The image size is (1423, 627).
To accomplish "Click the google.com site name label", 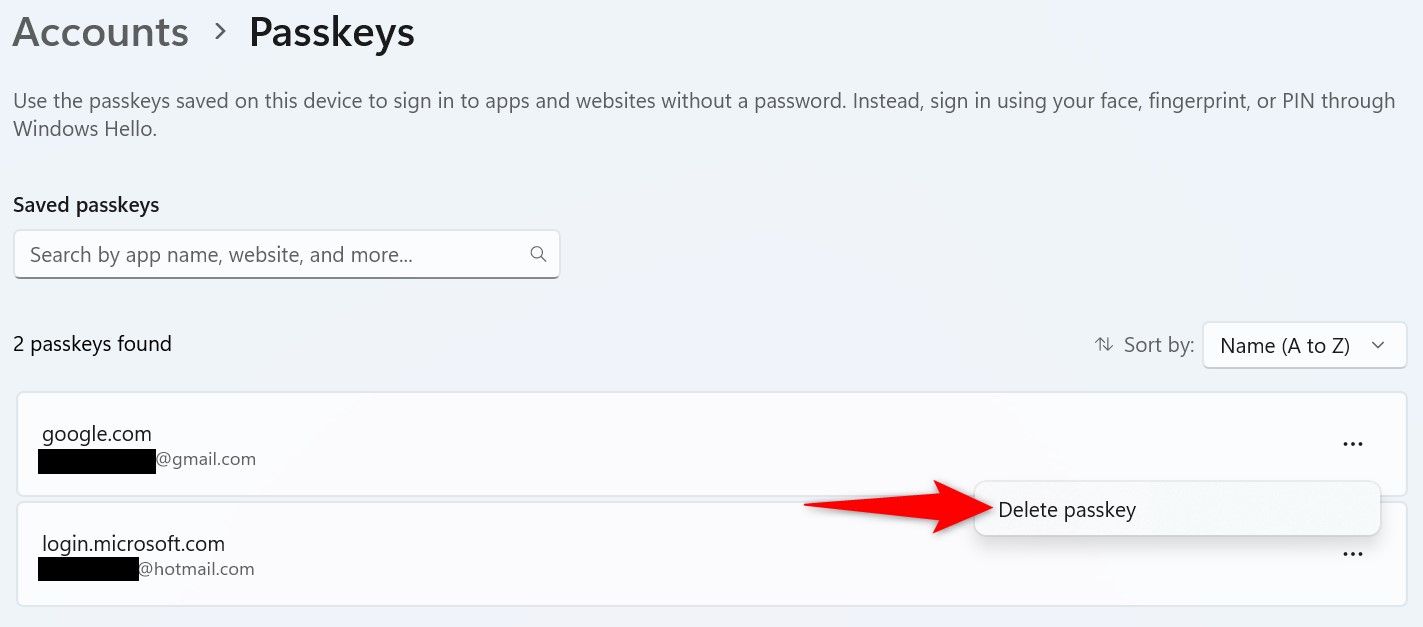I will coord(96,433).
